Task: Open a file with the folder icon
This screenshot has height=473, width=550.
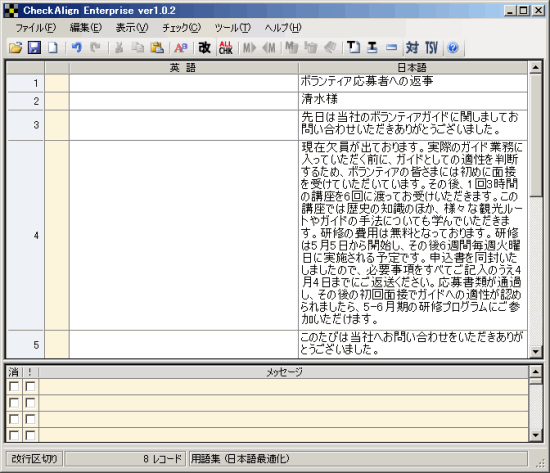Action: pyautogui.click(x=15, y=47)
